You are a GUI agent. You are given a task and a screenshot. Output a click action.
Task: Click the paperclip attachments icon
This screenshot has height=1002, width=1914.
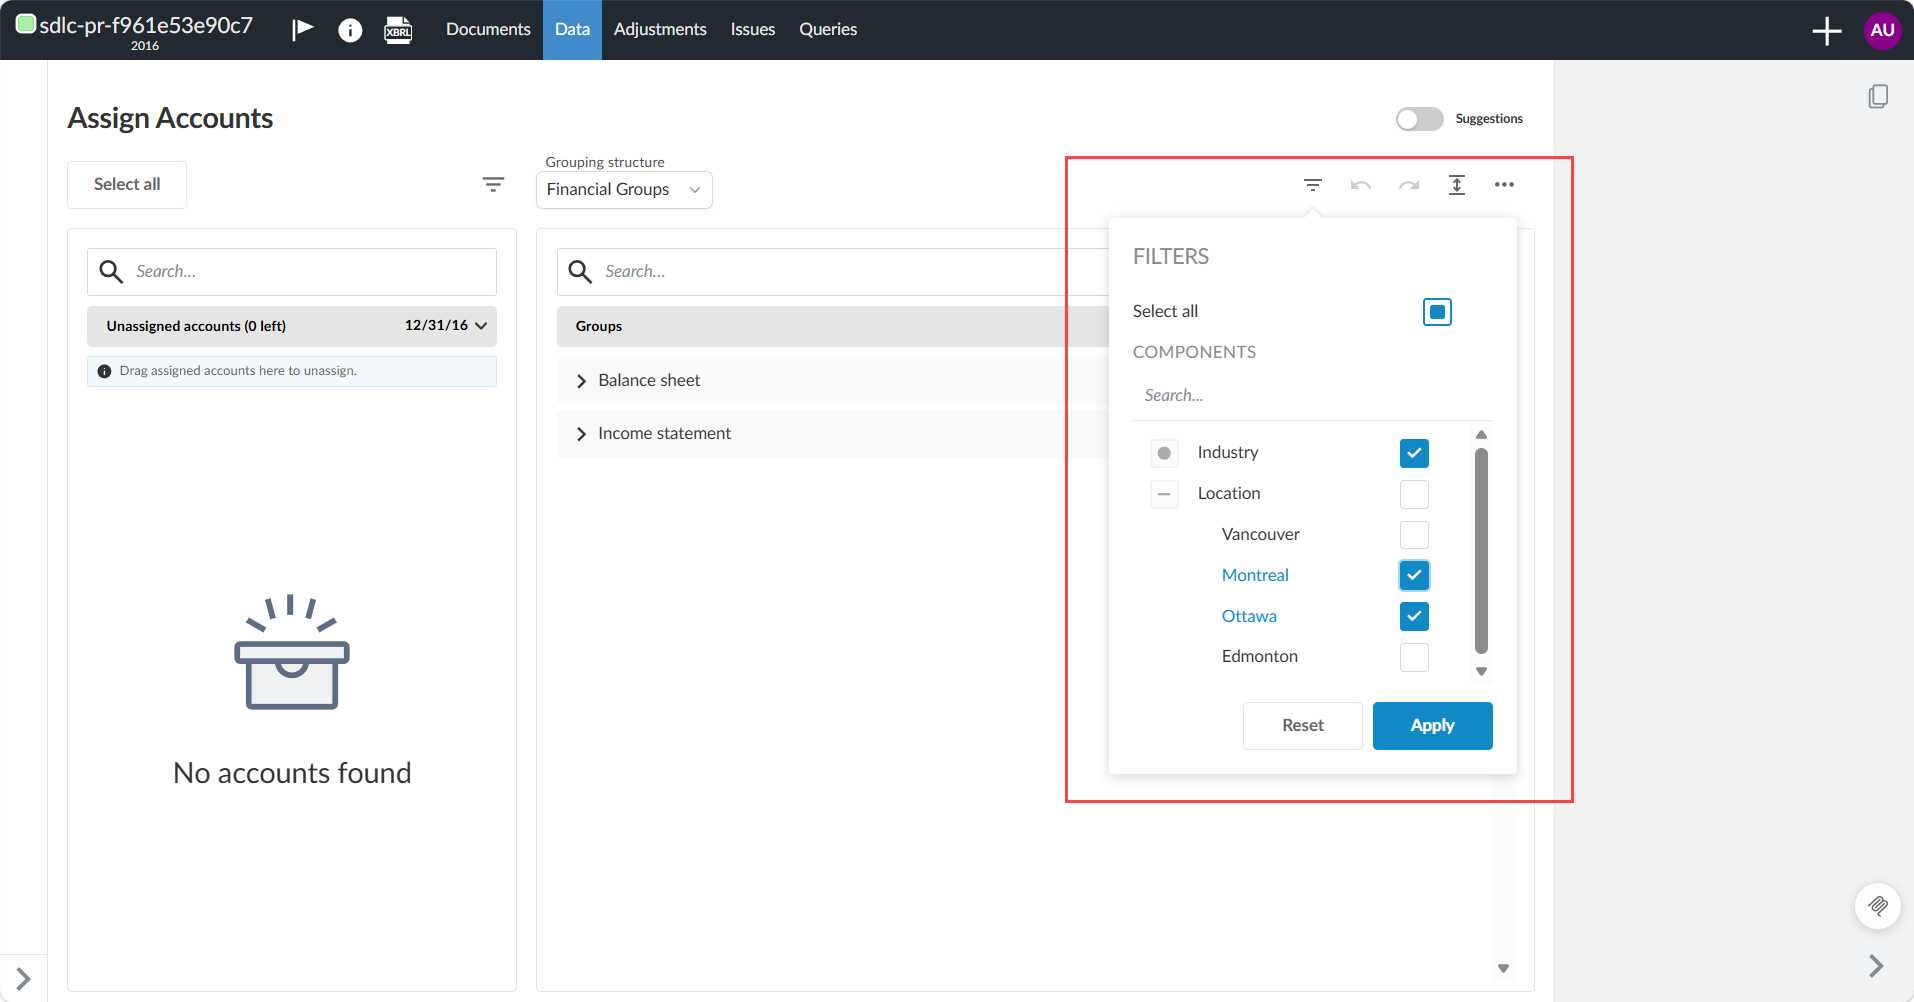[x=1878, y=906]
